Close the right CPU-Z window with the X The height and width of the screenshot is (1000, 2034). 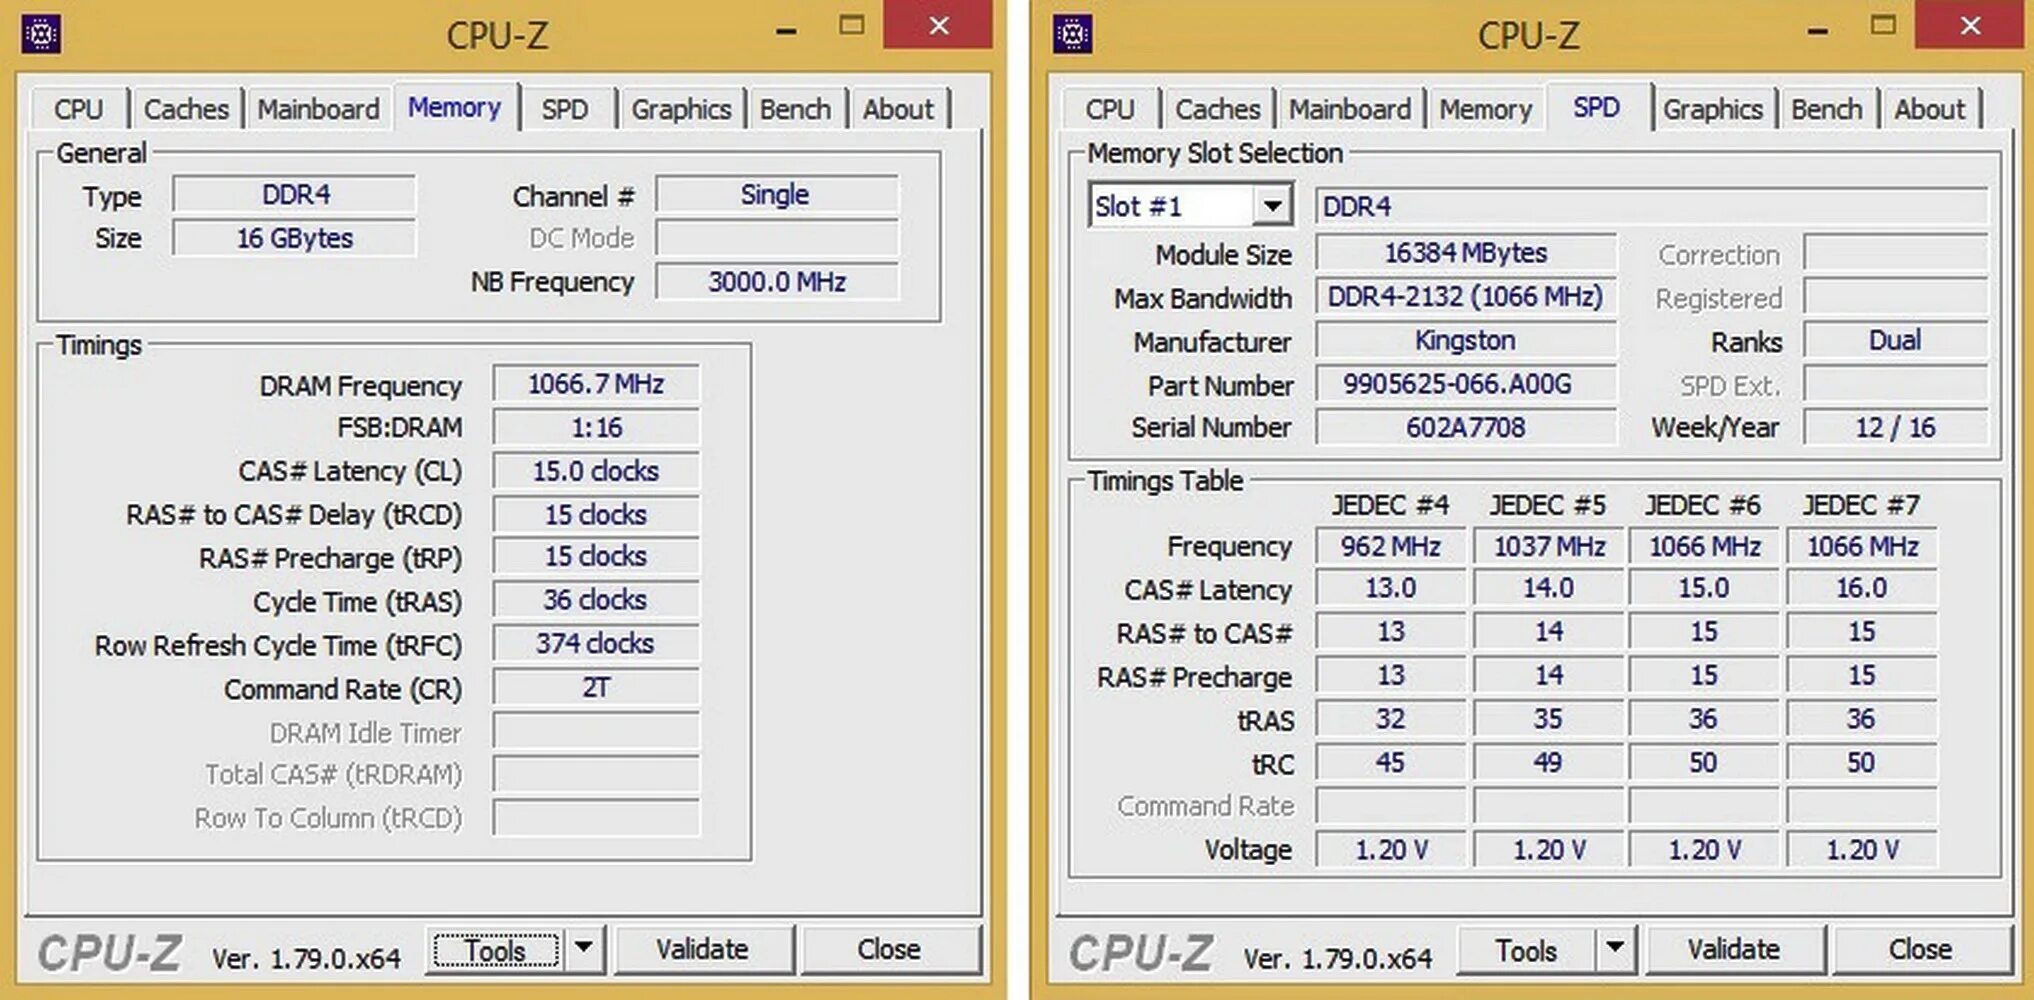click(1970, 25)
